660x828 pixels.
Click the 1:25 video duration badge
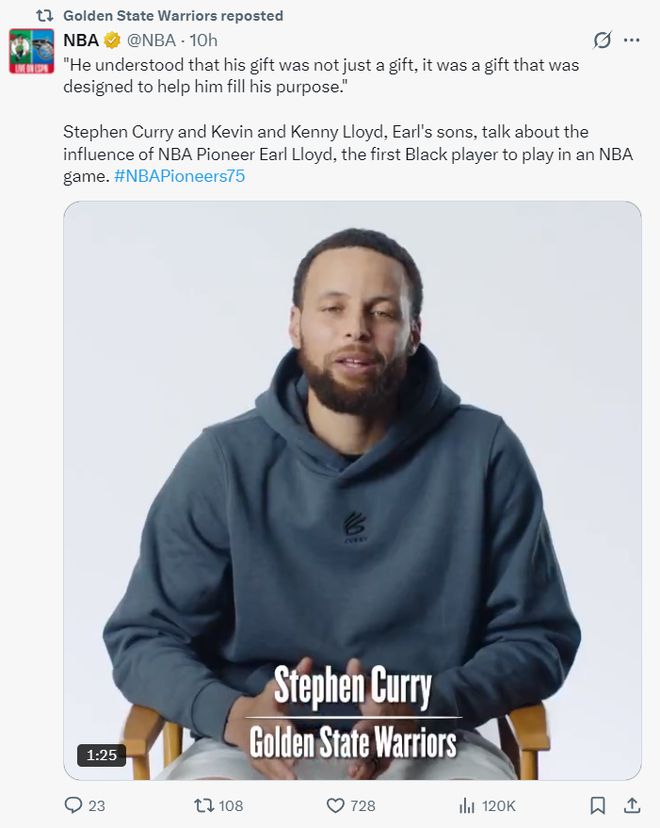102,755
